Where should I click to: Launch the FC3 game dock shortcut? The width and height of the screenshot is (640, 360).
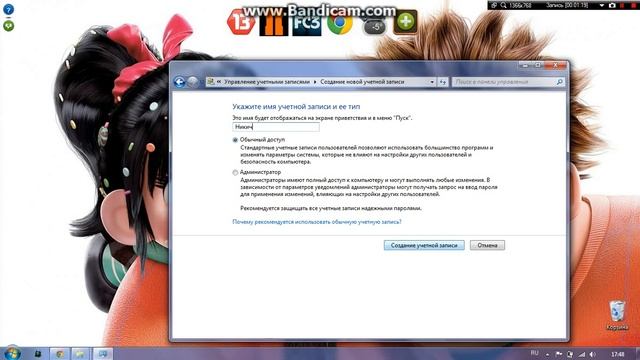(x=307, y=23)
